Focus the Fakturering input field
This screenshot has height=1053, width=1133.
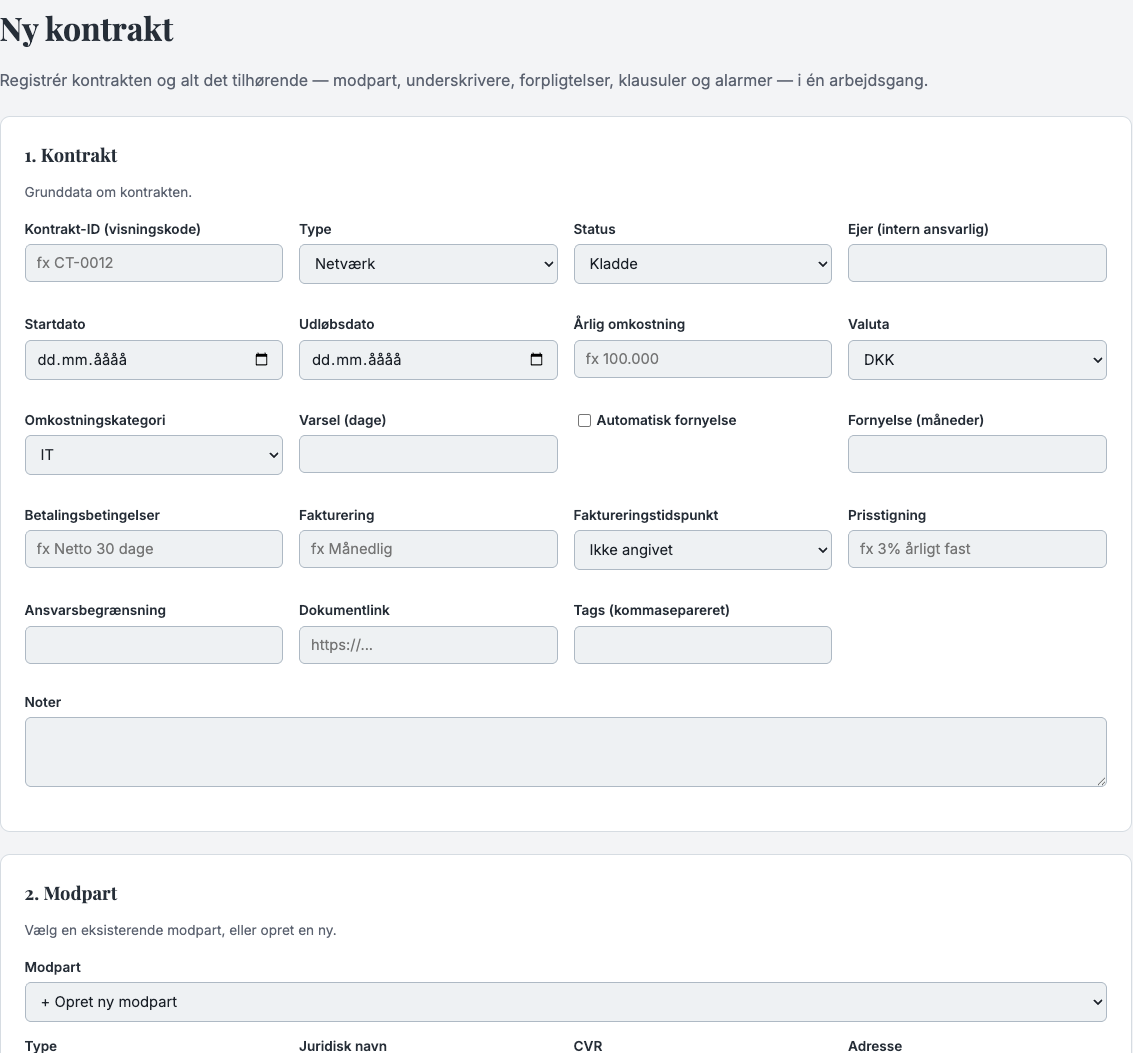click(428, 549)
